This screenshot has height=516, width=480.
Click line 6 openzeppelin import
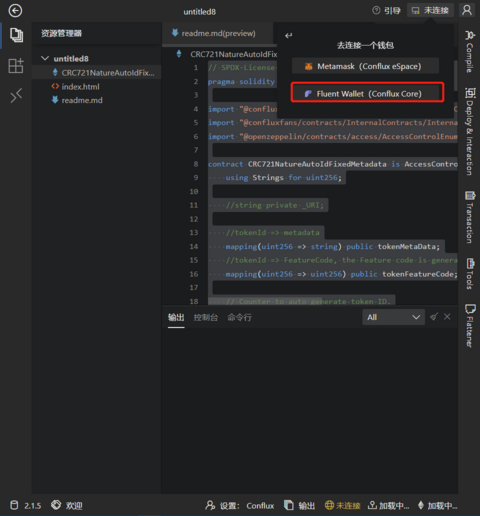pyautogui.click(x=333, y=137)
